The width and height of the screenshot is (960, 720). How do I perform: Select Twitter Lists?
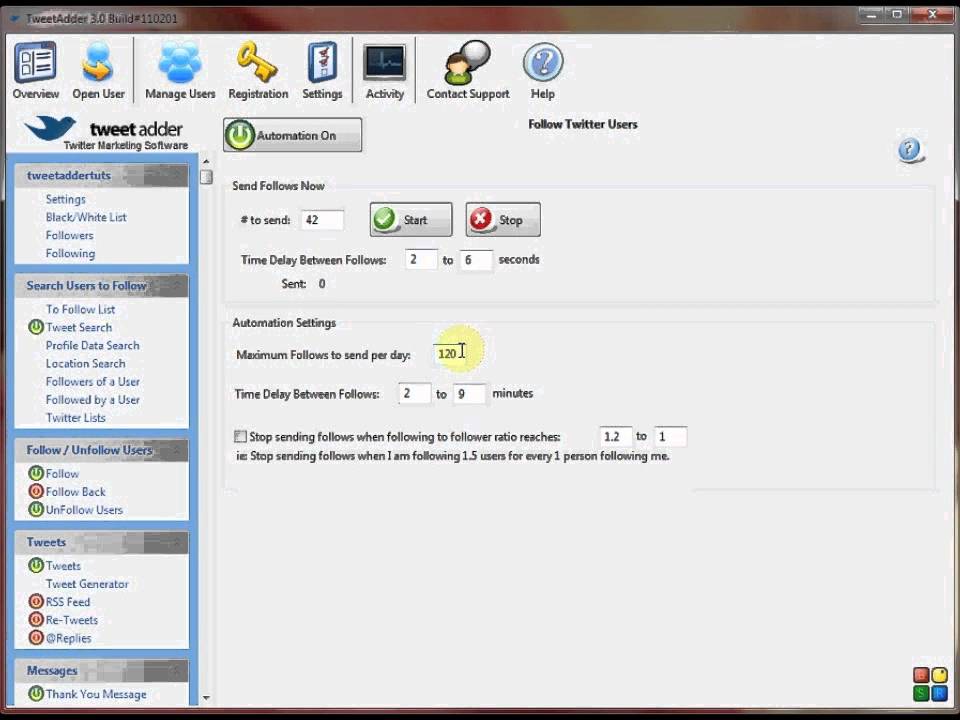[x=75, y=418]
